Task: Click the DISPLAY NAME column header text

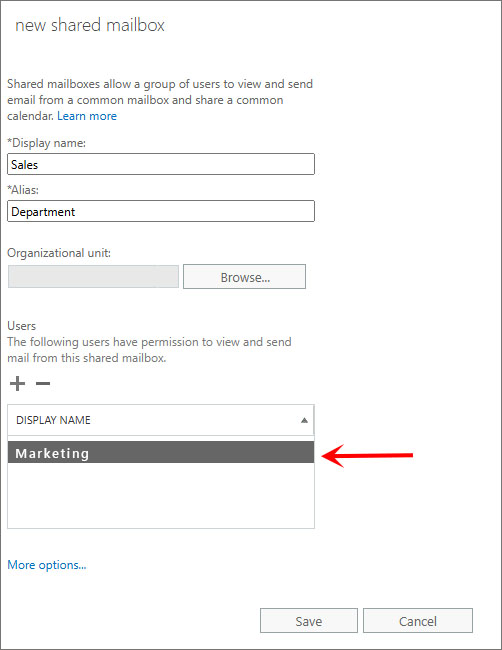Action: point(53,420)
